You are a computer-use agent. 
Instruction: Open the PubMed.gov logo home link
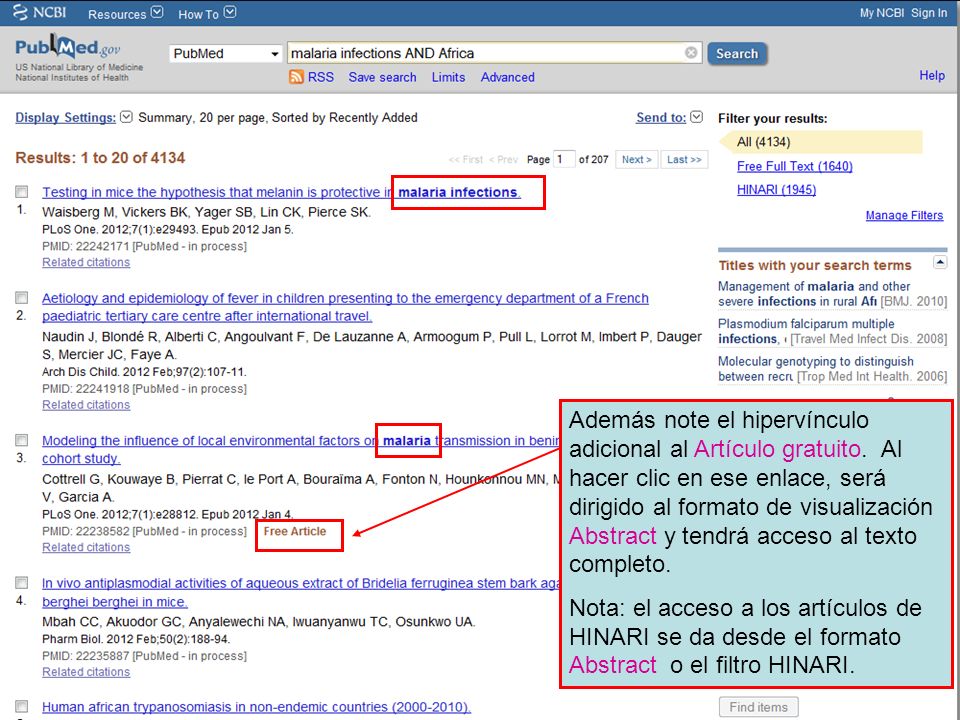(67, 47)
